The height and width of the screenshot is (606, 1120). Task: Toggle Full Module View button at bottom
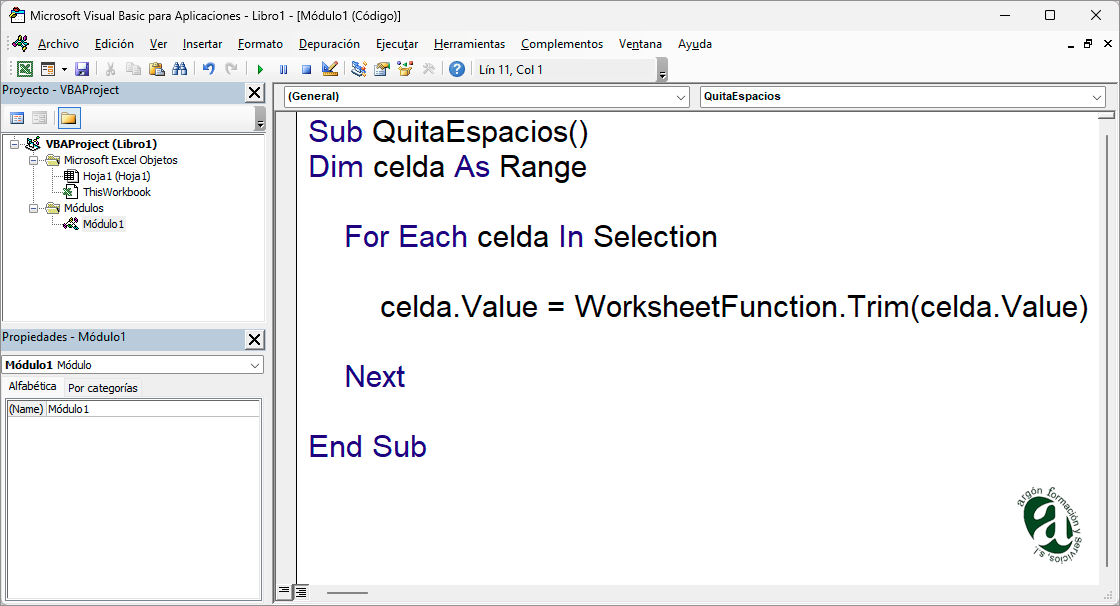301,592
